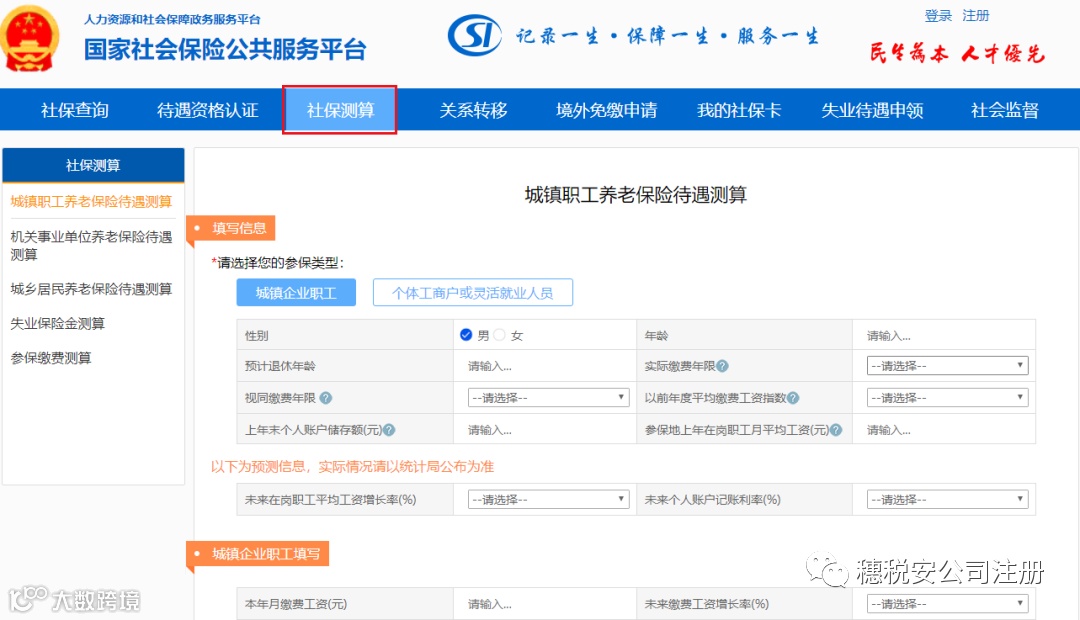Open 城镇职工养老保险待遇测算 in sidebar

click(91, 201)
